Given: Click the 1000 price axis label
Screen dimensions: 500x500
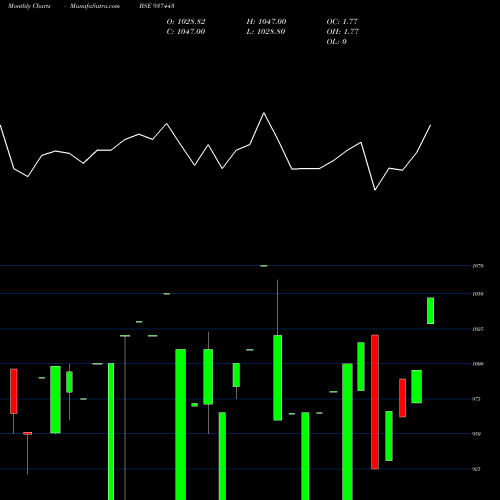Looking at the screenshot, I should click(x=478, y=364).
